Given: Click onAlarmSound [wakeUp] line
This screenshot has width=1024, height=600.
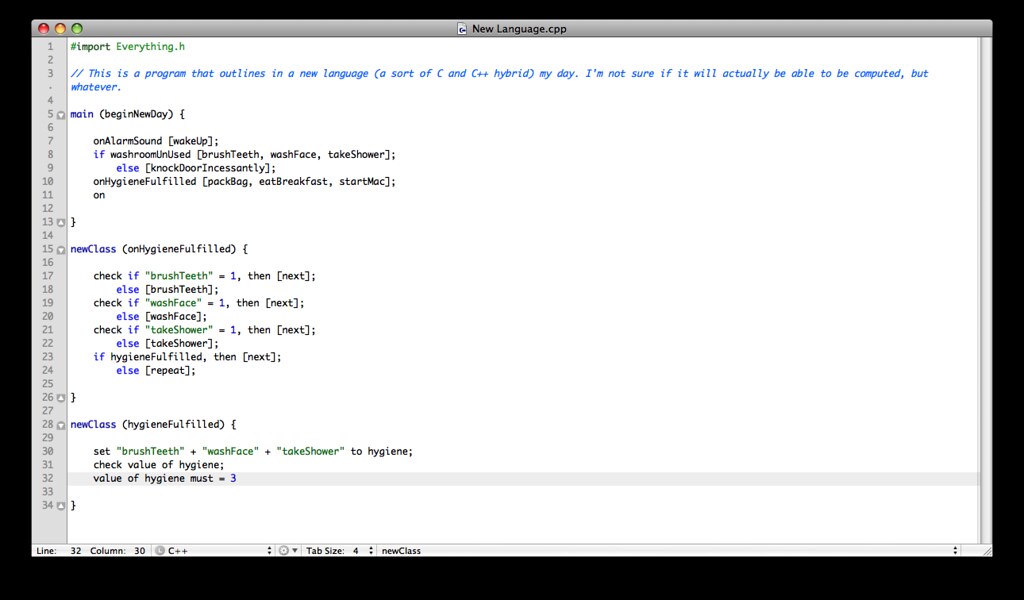Looking at the screenshot, I should [x=156, y=141].
